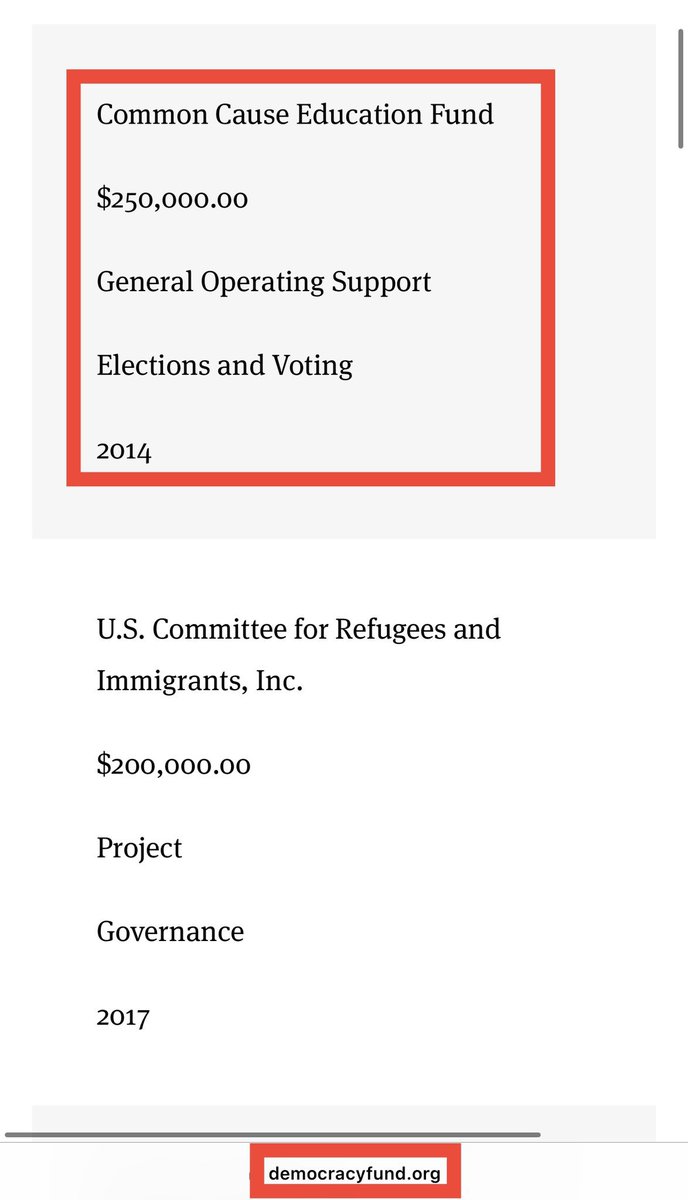The image size is (688, 1200).
Task: Open U.S. Committee for Refugees grant title
Action: click(298, 630)
